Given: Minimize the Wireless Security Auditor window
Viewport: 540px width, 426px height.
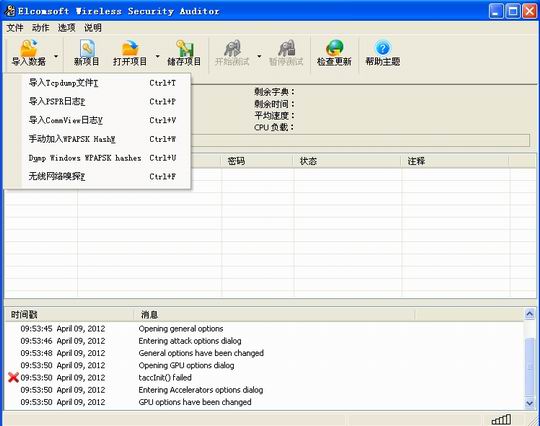Looking at the screenshot, I should 496,11.
